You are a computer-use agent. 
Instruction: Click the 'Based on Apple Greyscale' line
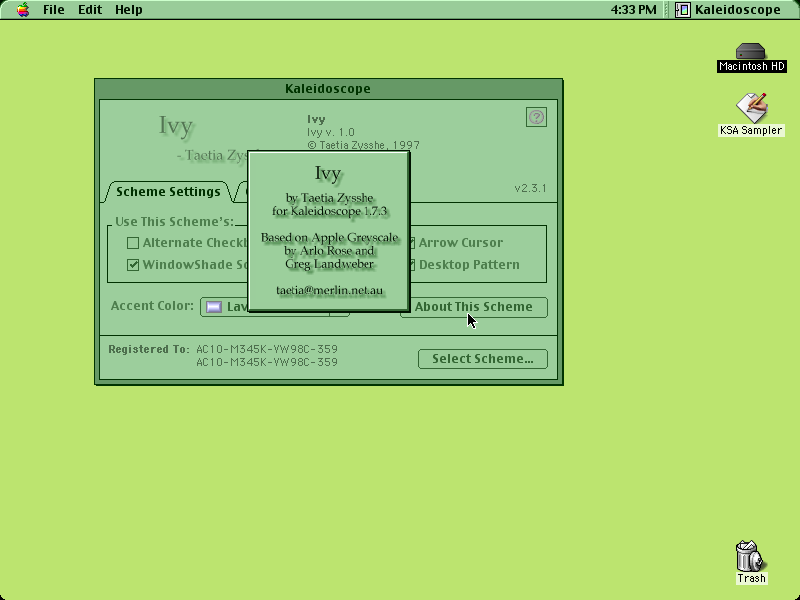pos(329,238)
